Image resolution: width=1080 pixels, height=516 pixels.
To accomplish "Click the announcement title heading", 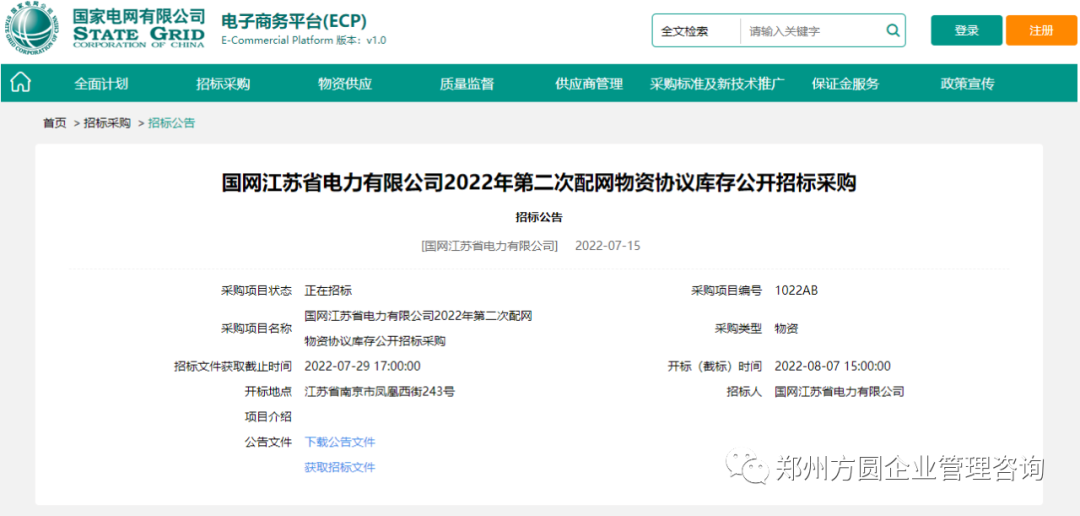I will click(539, 184).
